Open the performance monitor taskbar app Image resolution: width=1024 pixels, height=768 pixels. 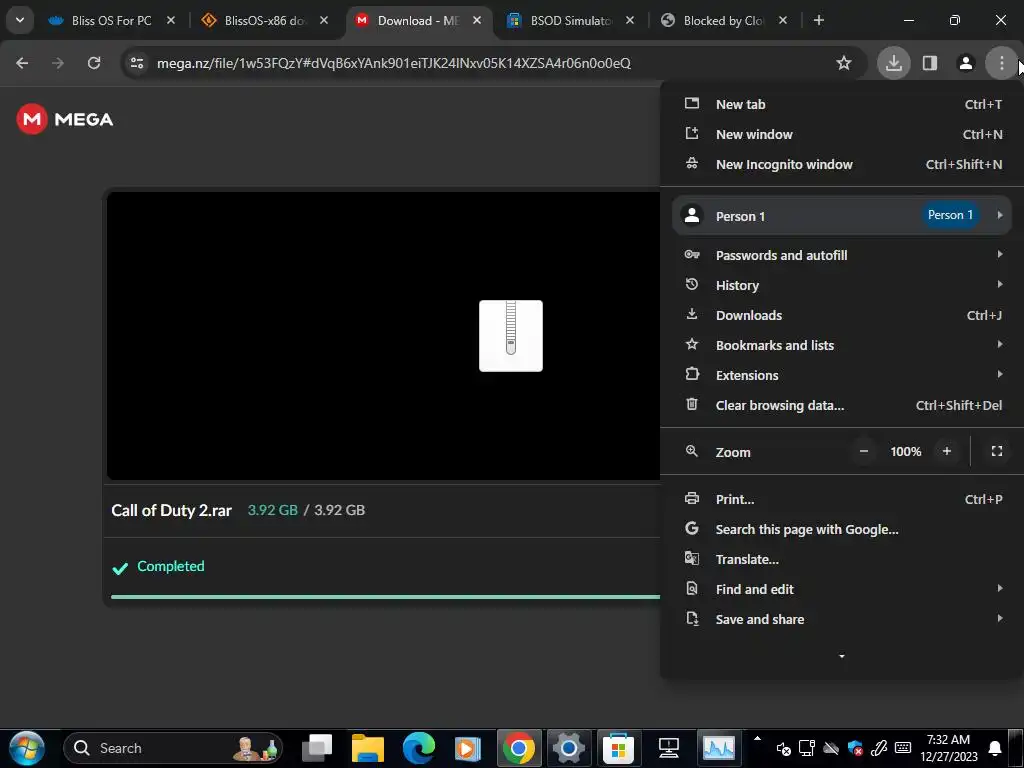(718, 748)
